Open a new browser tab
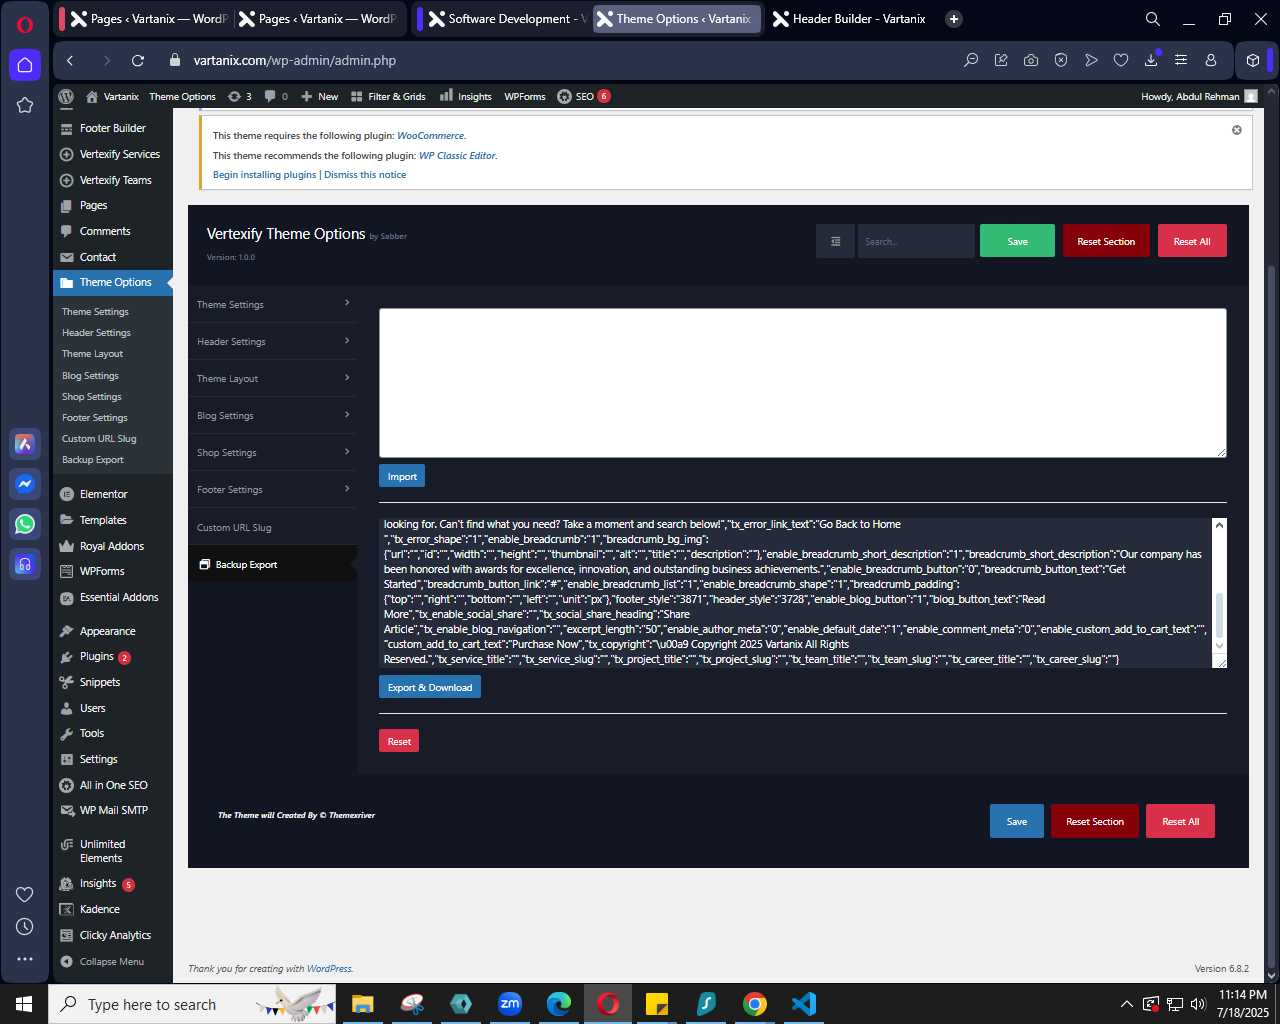Image resolution: width=1280 pixels, height=1024 pixels. [954, 19]
